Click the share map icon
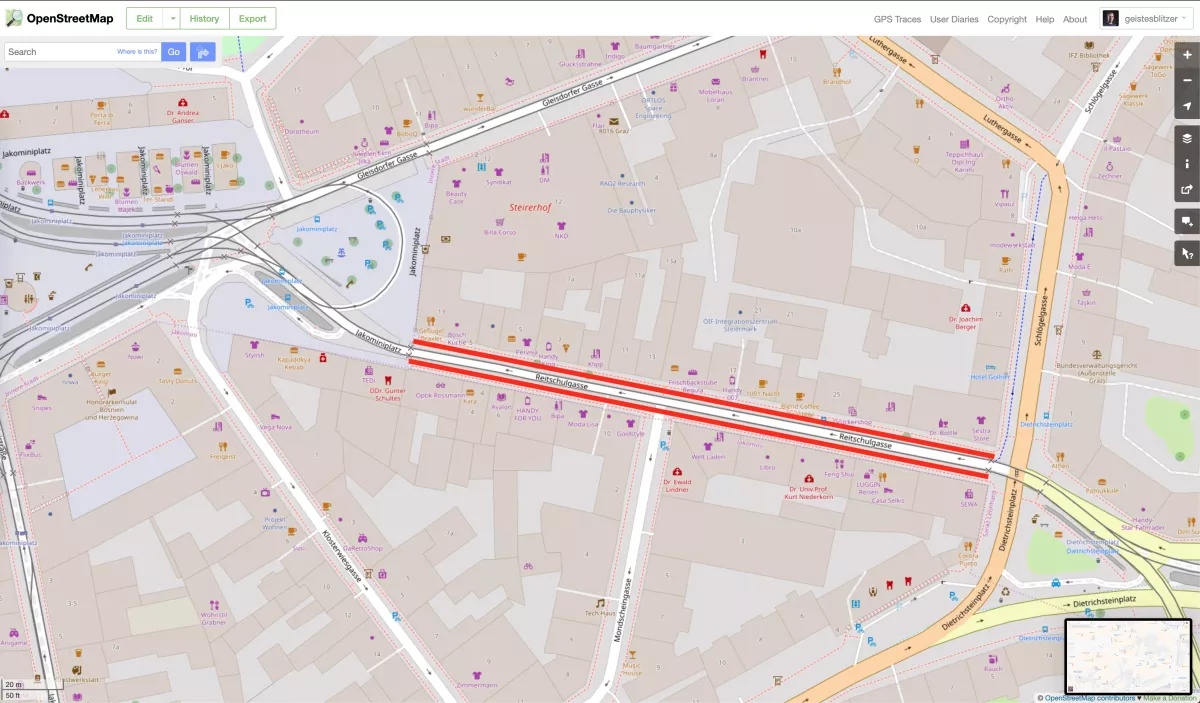Image resolution: width=1200 pixels, height=703 pixels. (1187, 189)
